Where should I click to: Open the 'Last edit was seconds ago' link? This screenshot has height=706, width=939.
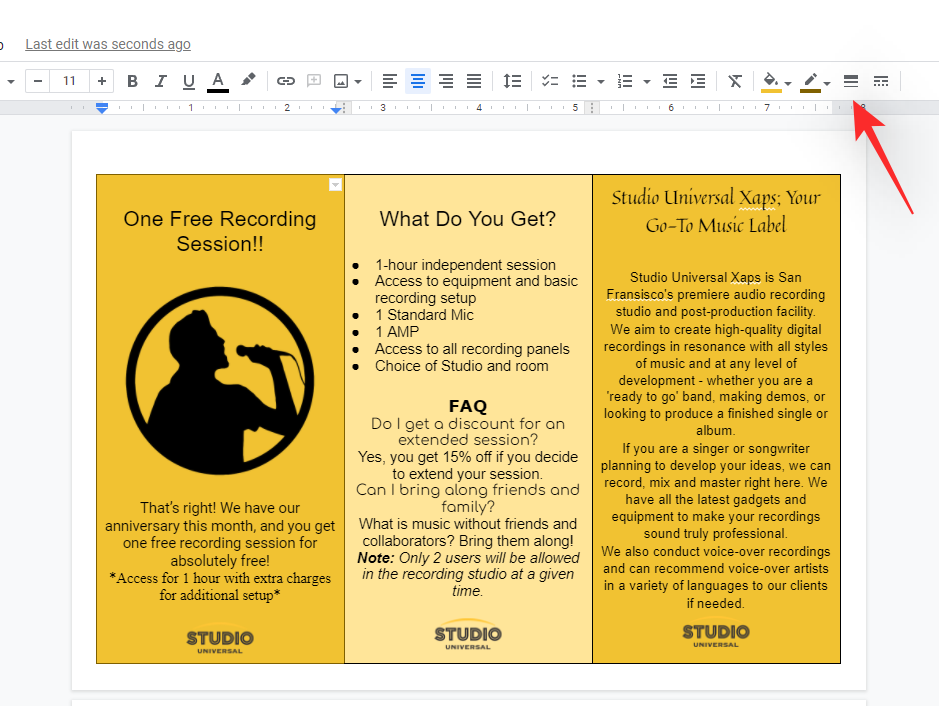click(108, 44)
